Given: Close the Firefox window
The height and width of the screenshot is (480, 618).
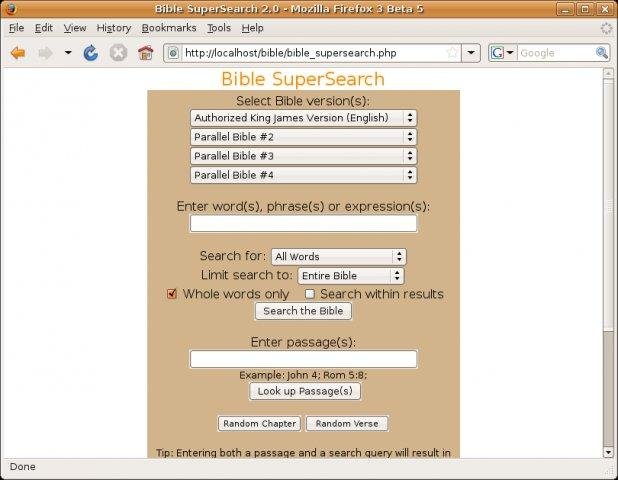Looking at the screenshot, I should 605,9.
